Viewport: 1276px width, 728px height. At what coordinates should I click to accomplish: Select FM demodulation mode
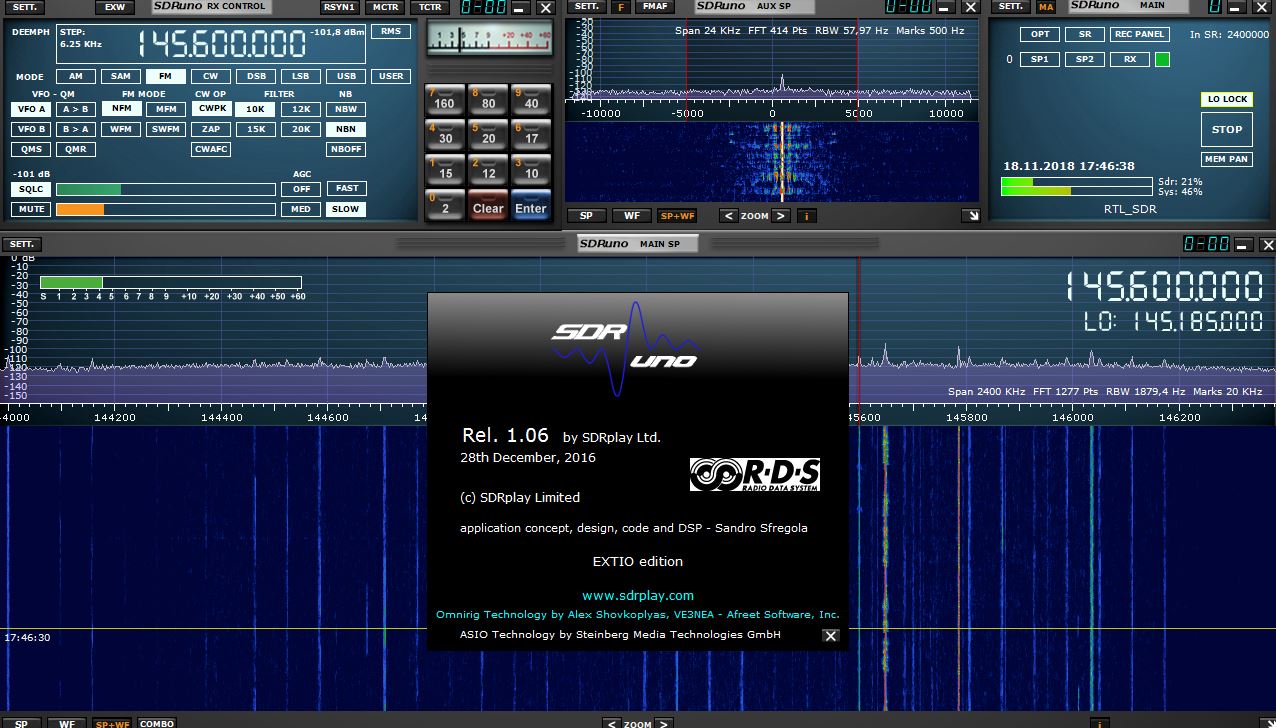point(165,76)
